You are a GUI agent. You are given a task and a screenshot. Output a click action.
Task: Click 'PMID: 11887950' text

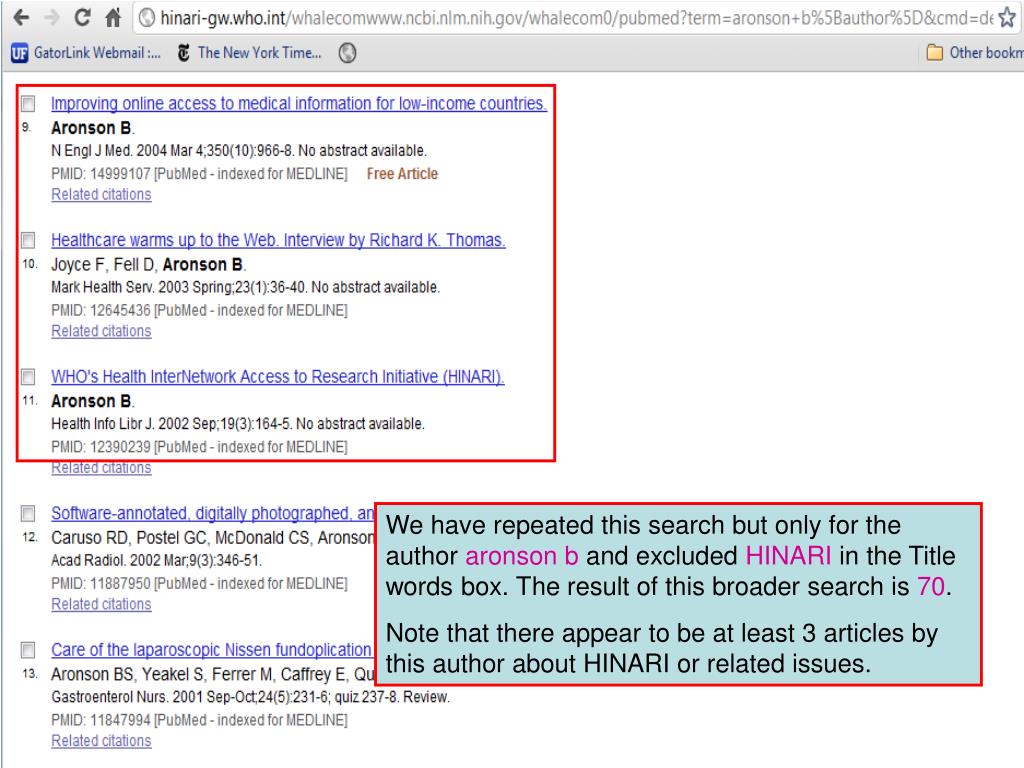101,583
